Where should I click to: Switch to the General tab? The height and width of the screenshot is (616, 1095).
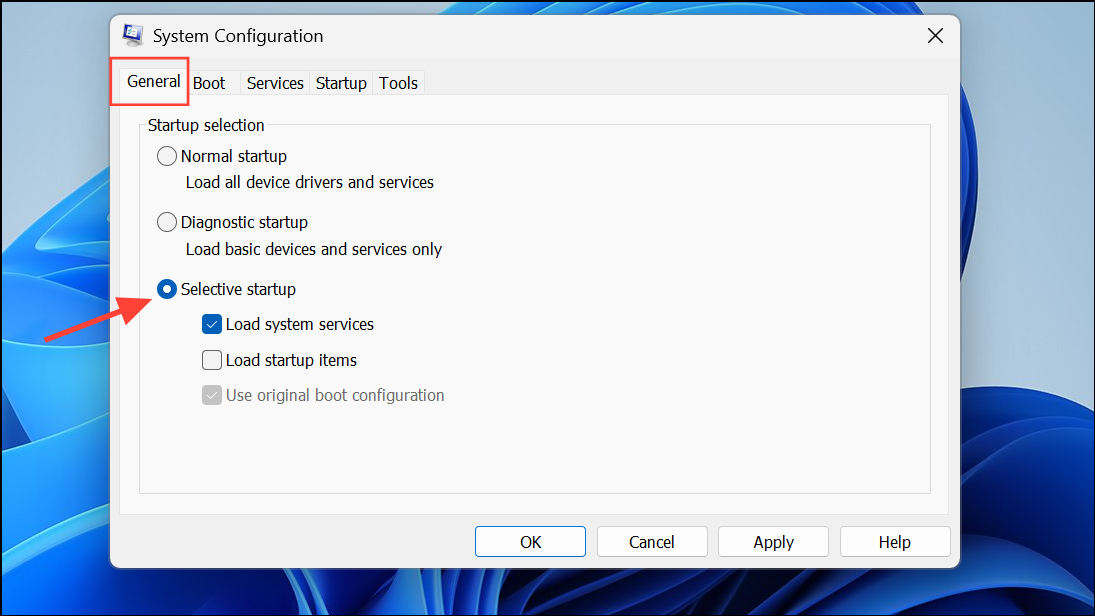click(x=153, y=82)
